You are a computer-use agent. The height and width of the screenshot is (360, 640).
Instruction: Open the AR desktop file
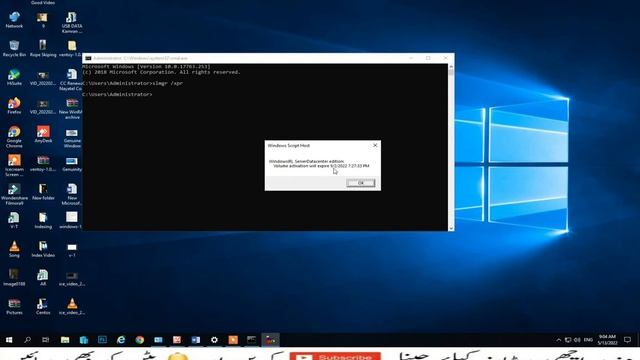43,277
